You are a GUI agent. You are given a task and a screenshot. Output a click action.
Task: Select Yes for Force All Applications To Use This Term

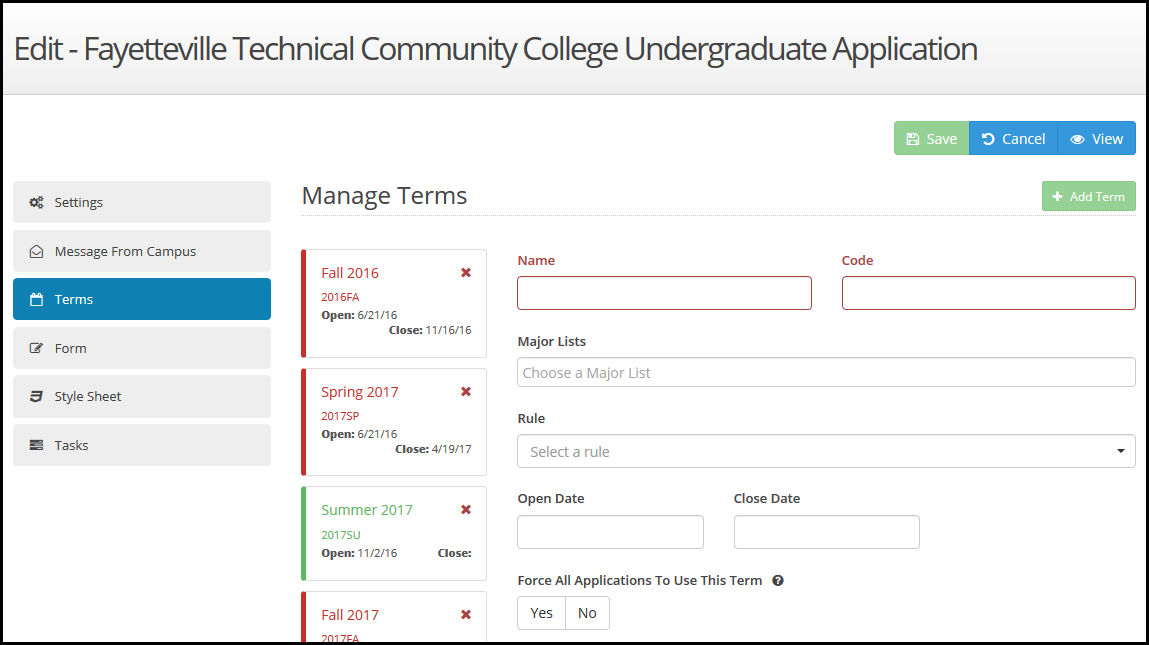tap(540, 612)
